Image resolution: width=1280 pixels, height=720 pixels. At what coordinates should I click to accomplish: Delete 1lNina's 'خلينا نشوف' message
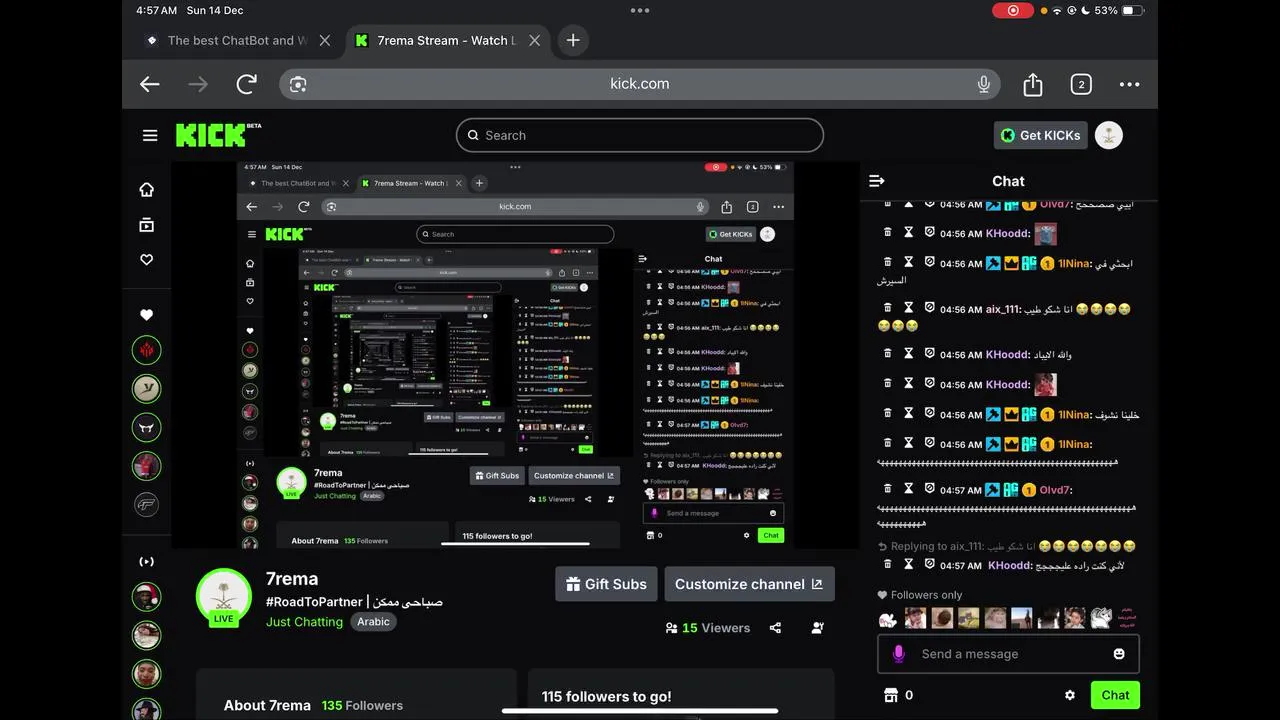pyautogui.click(x=887, y=414)
